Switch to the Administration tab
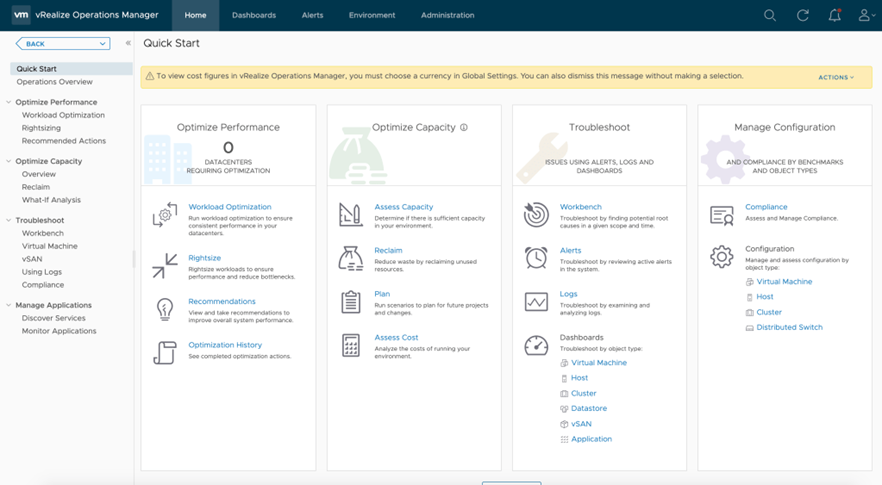 [x=447, y=15]
